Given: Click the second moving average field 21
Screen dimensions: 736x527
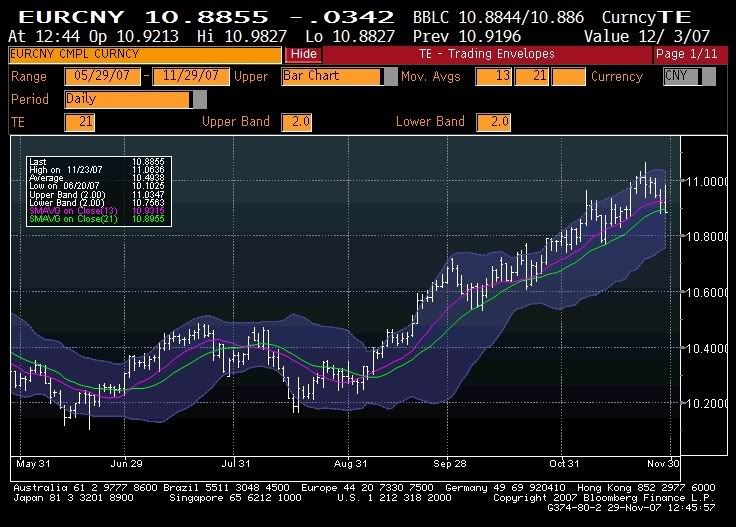Looking at the screenshot, I should click(x=531, y=77).
